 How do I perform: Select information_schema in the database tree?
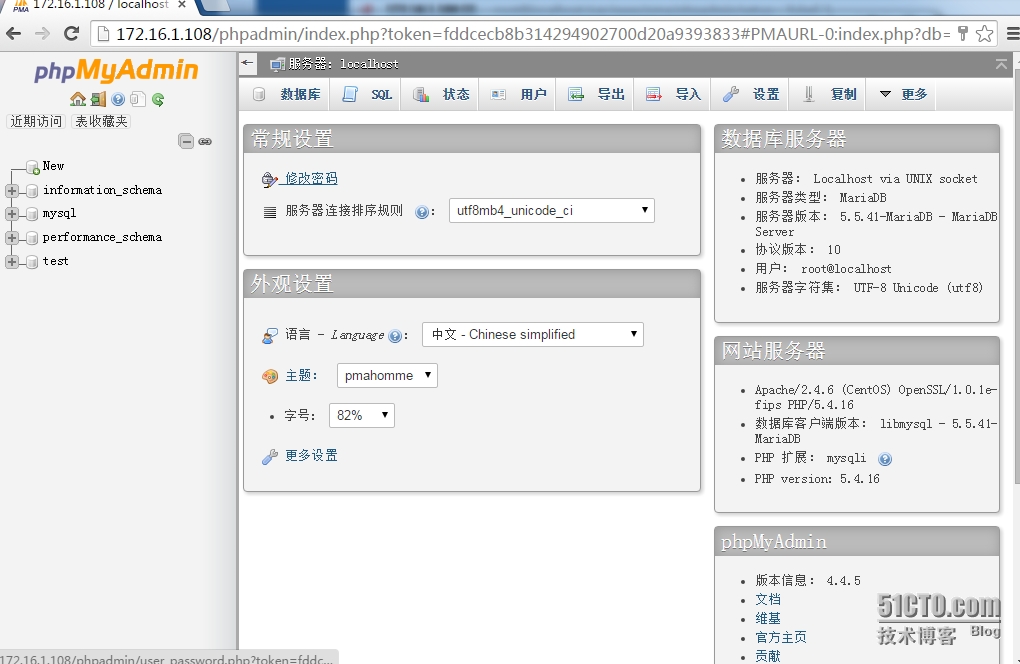coord(102,191)
